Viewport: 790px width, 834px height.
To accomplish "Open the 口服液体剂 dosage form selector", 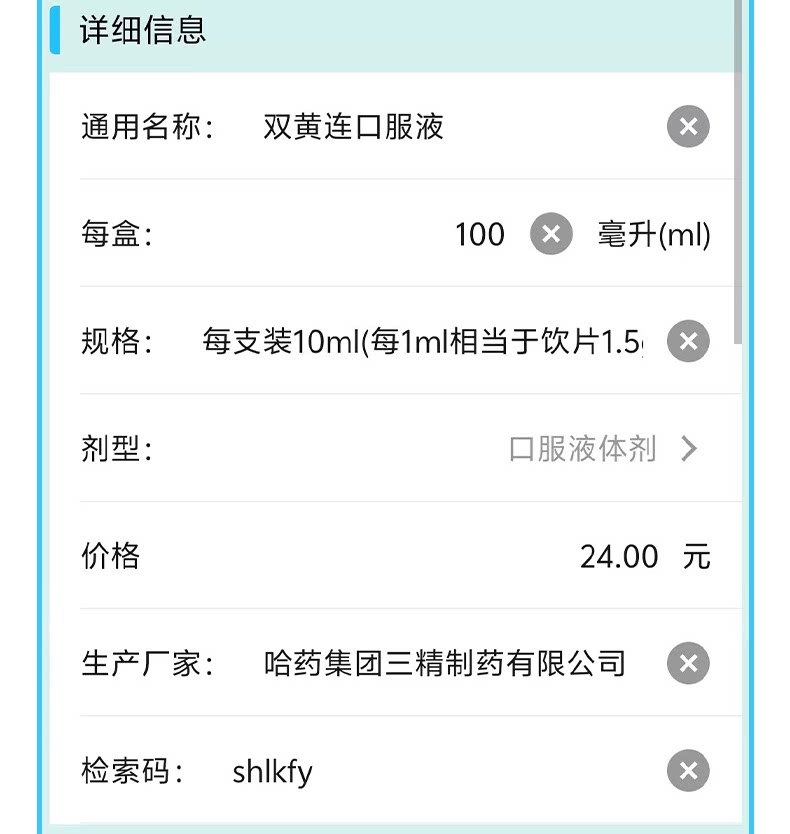I will tap(582, 448).
